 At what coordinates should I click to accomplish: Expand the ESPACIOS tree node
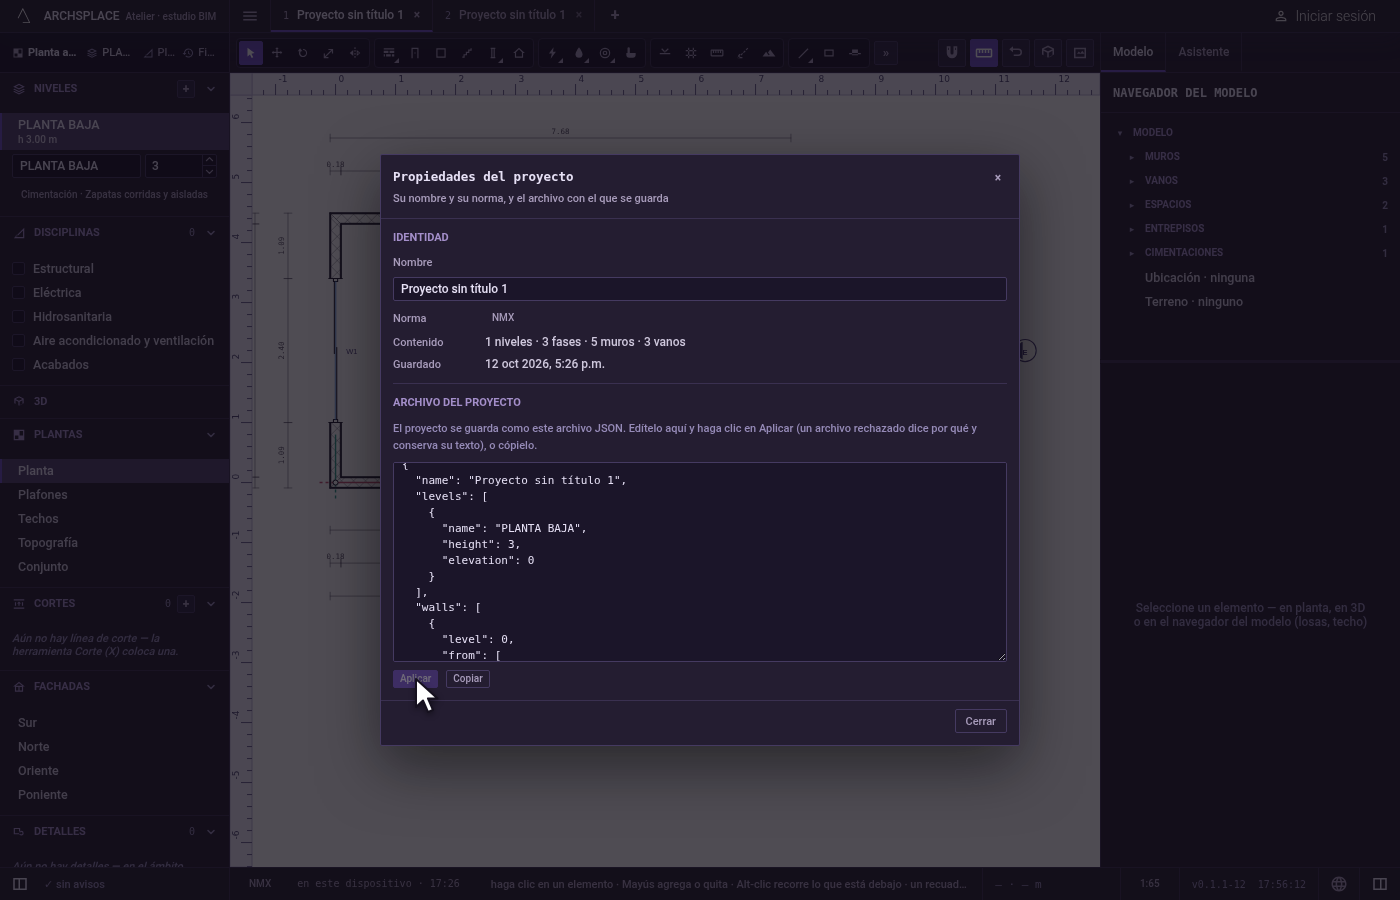(1132, 205)
